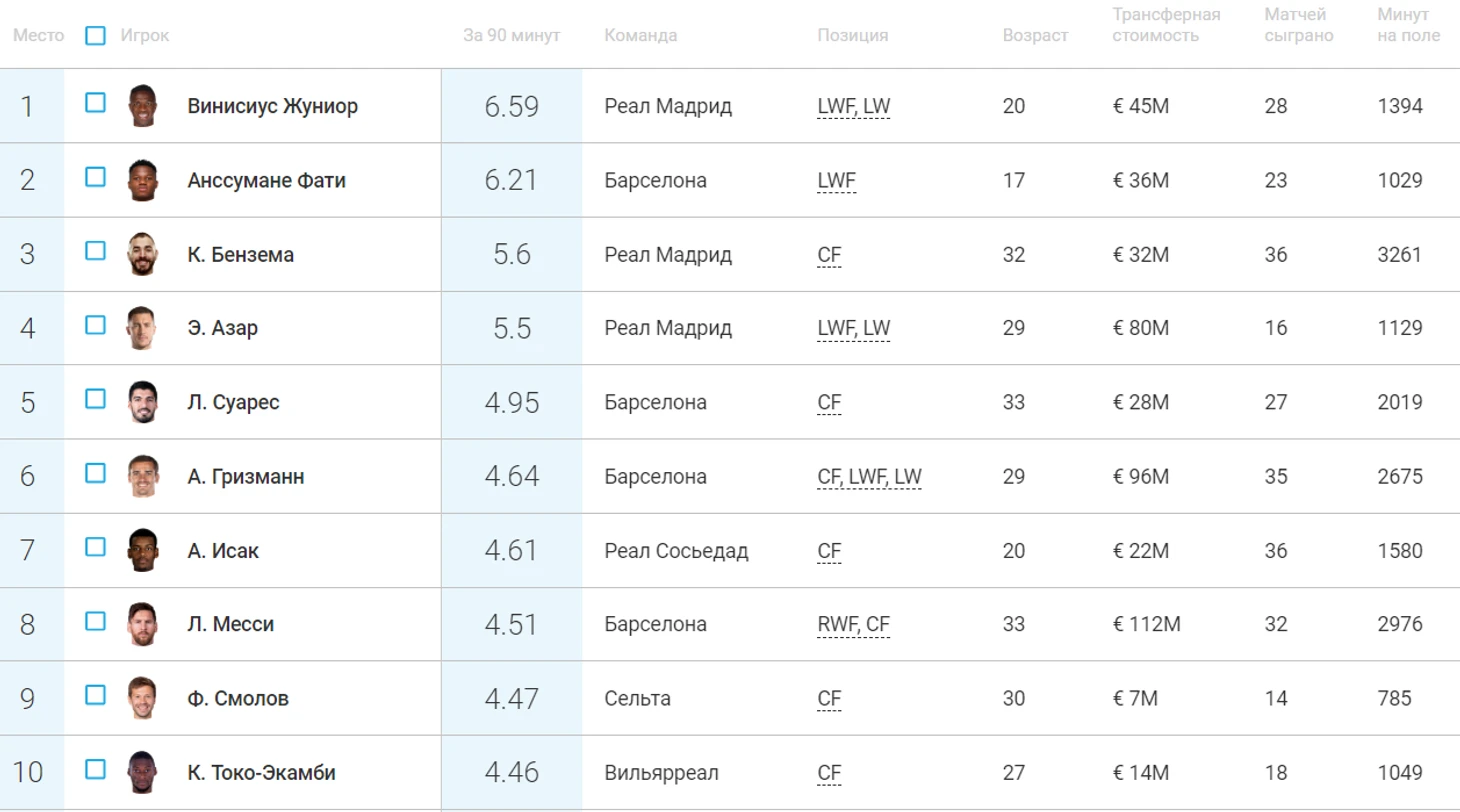Sort by the 'За 90 минут' column
1460x812 pixels.
[x=511, y=36]
